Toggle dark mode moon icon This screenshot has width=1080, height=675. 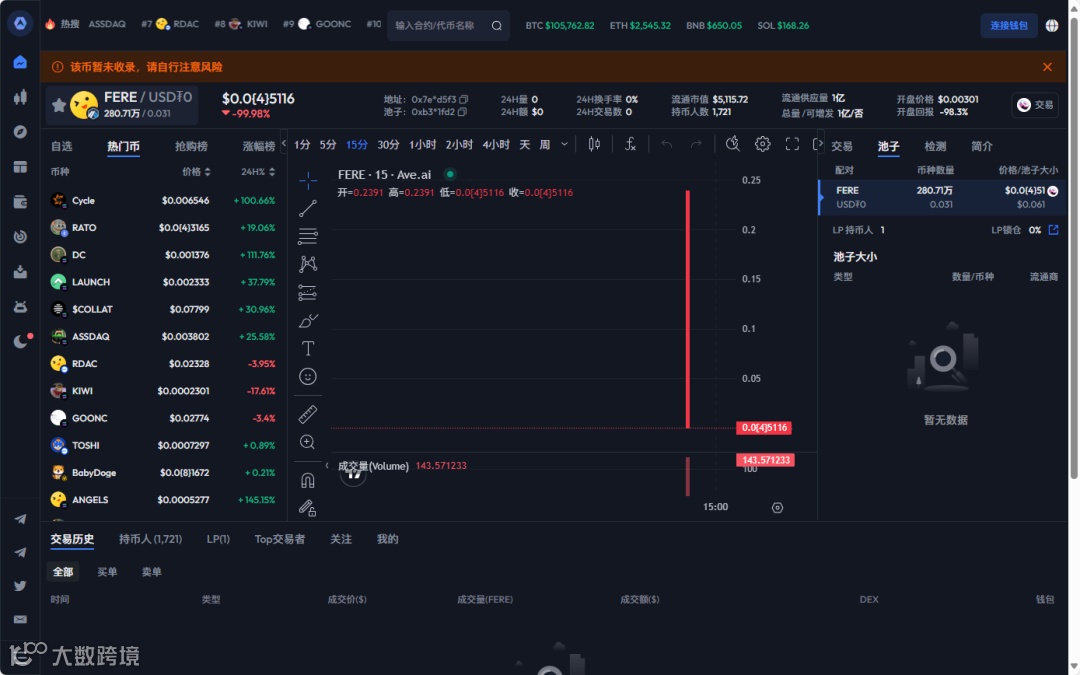21,341
